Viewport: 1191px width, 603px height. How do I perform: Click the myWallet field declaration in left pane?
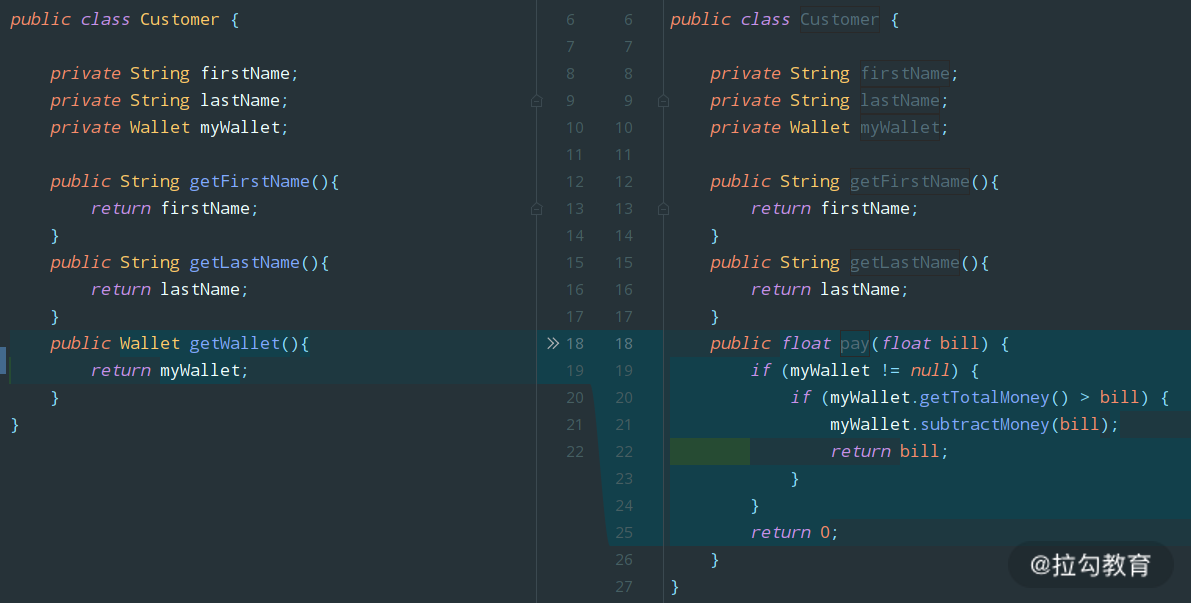(x=169, y=128)
